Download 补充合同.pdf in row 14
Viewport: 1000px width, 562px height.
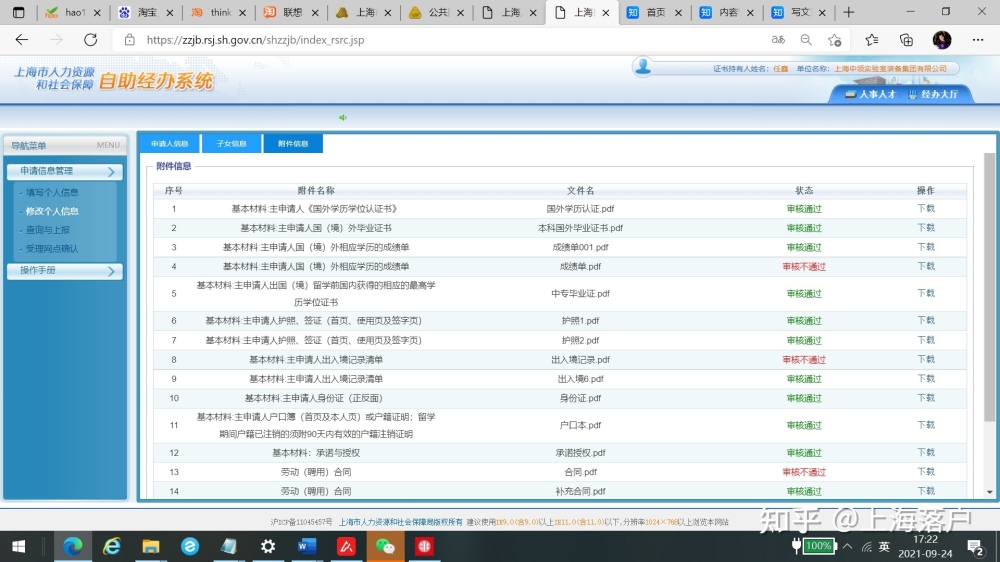click(925, 491)
